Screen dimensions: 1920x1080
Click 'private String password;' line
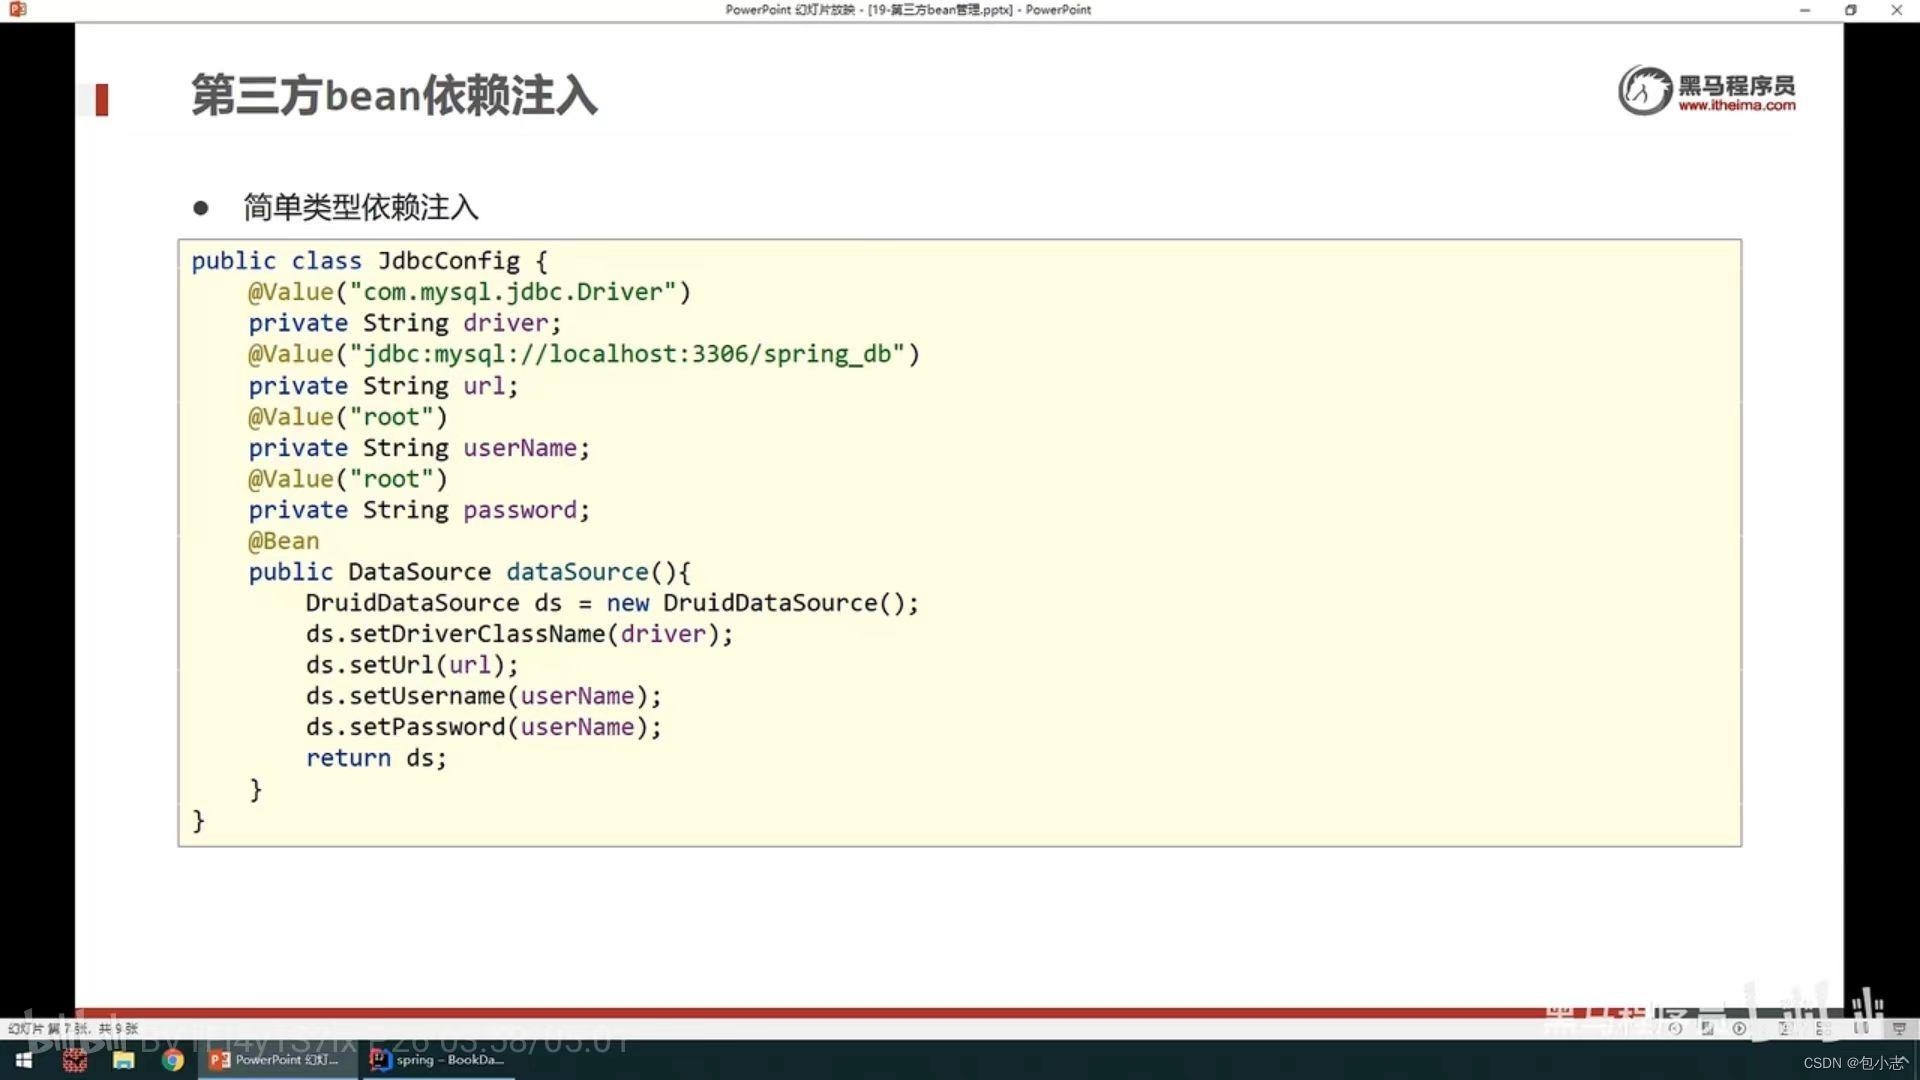pos(420,510)
